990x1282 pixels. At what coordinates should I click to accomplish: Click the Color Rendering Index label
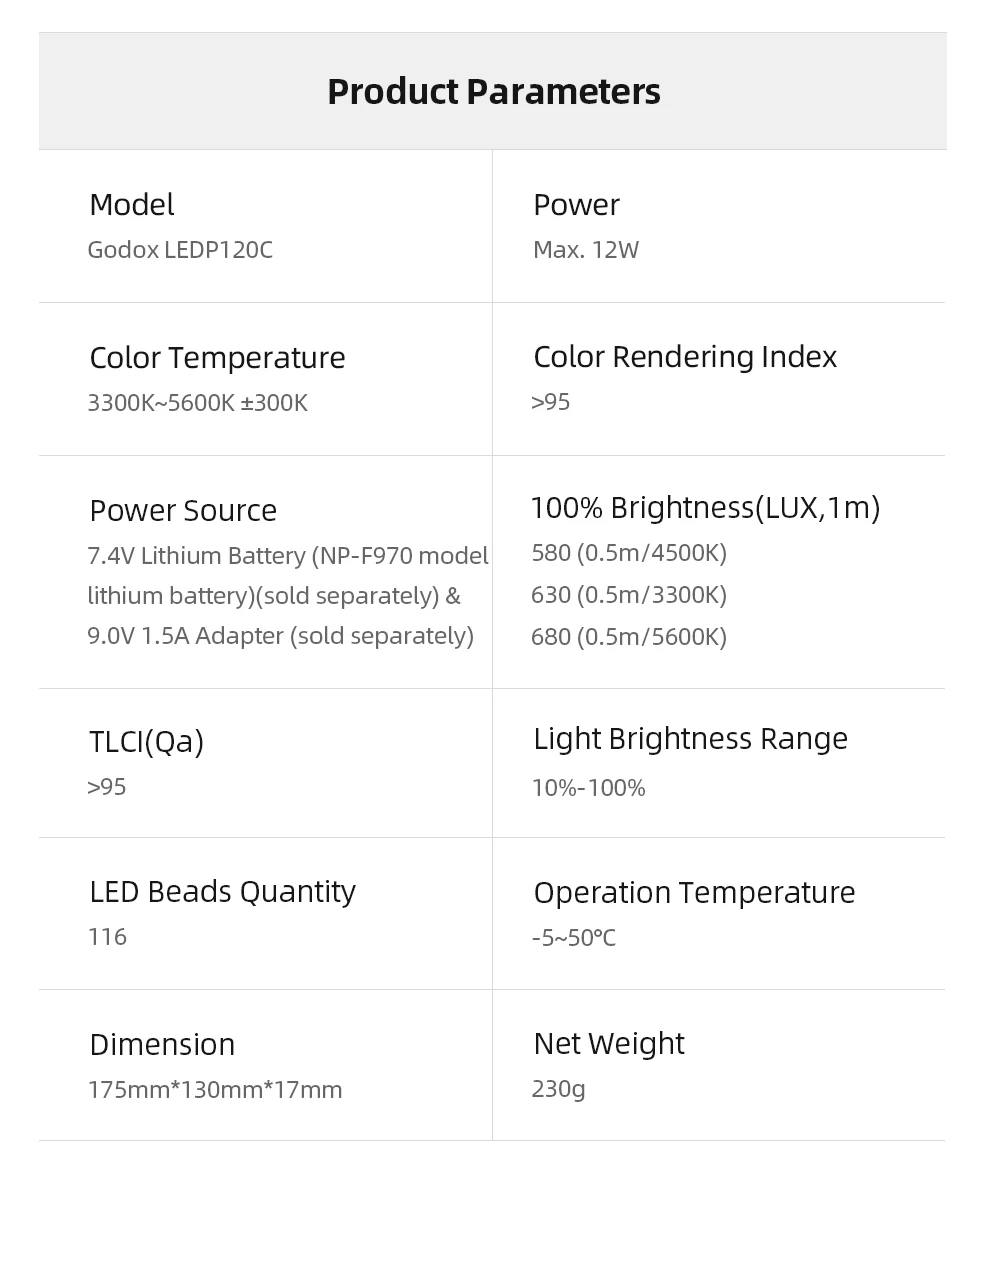coord(684,357)
